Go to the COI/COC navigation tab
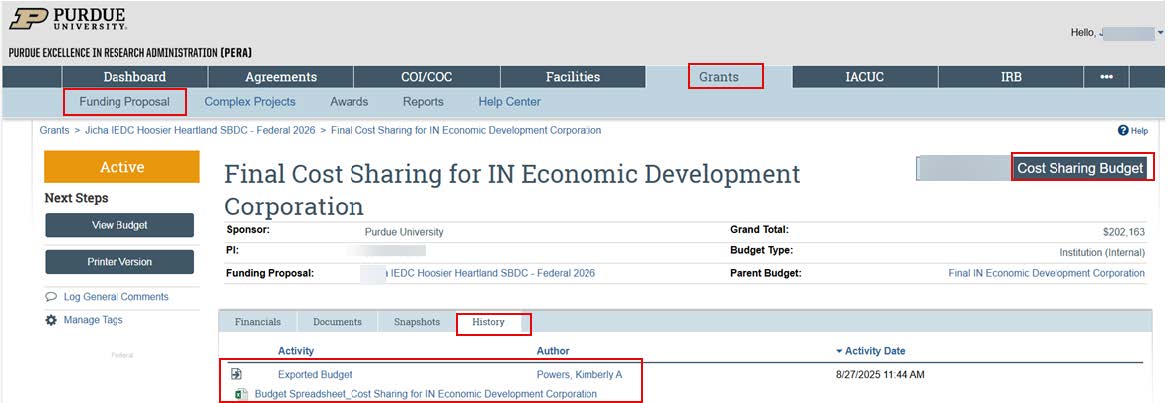Viewport: 1173px width, 403px height. (426, 77)
